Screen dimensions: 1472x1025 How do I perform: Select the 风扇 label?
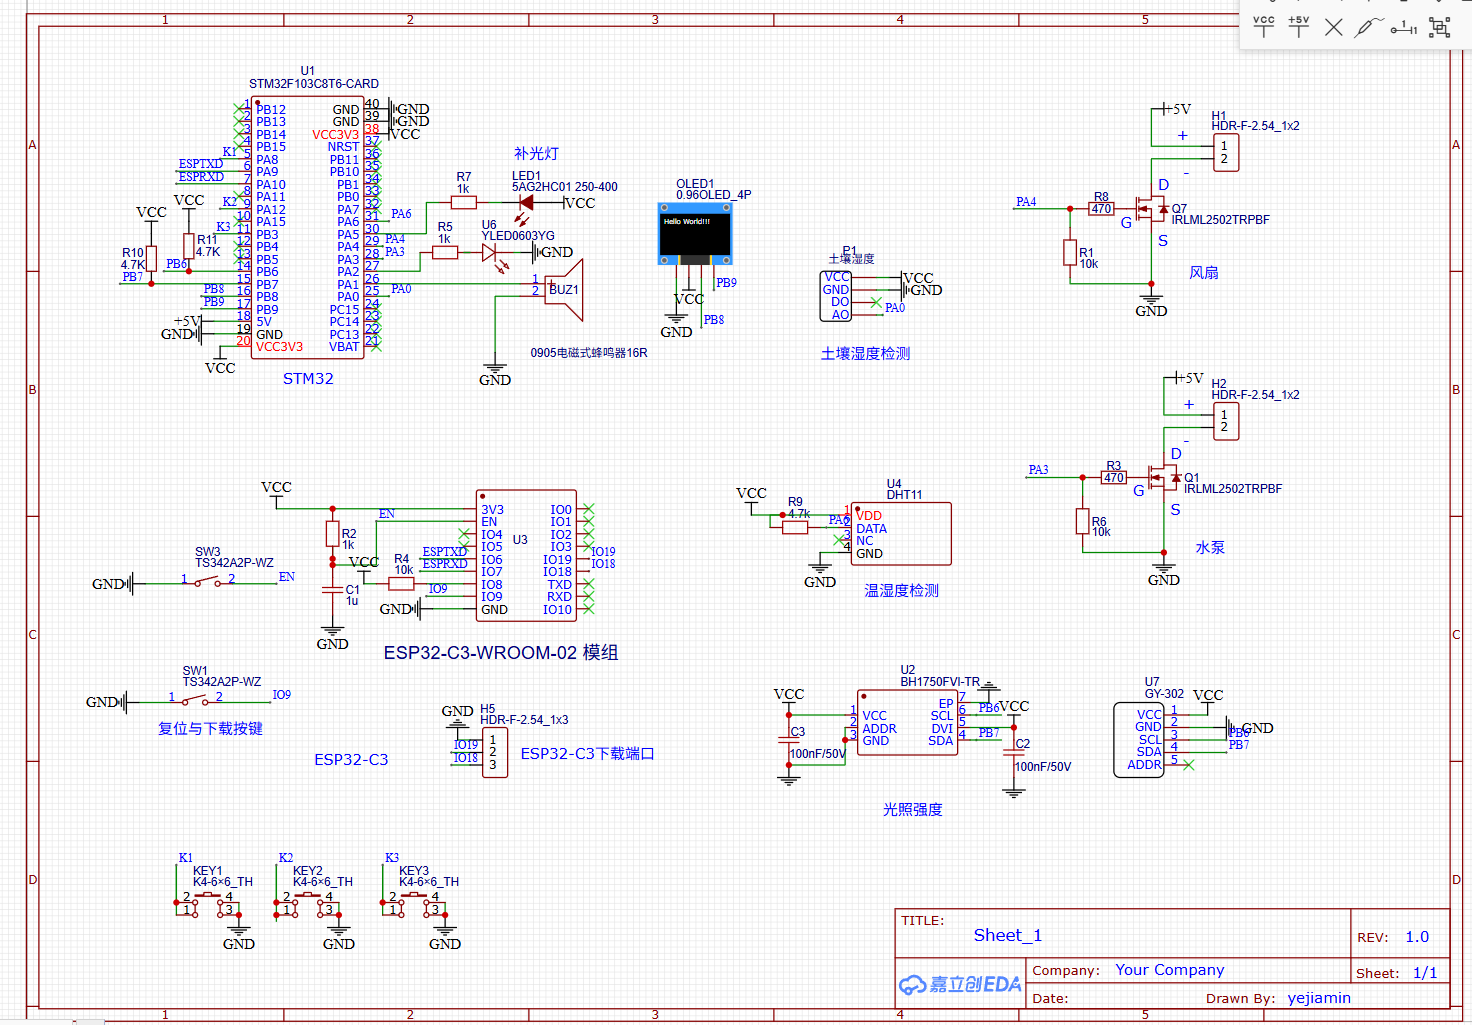point(1204,273)
